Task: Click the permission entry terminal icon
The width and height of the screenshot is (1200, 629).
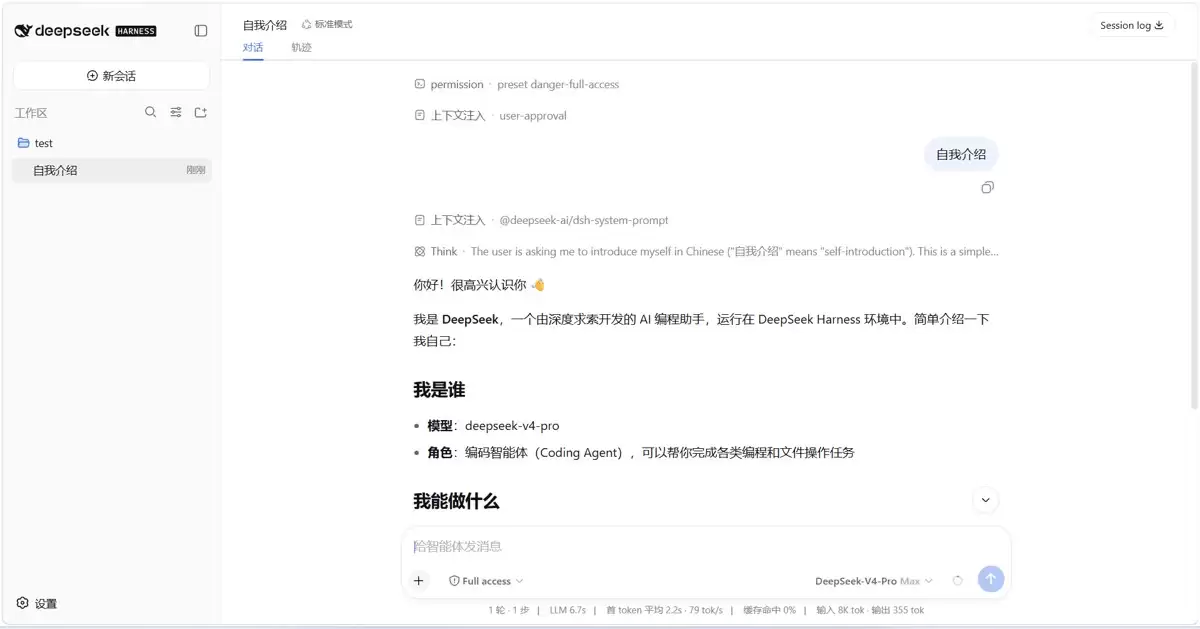Action: click(420, 85)
